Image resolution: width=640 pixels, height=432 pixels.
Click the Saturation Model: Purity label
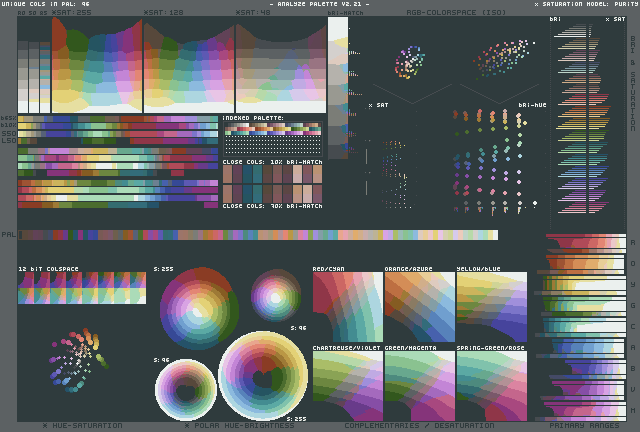coord(585,4)
